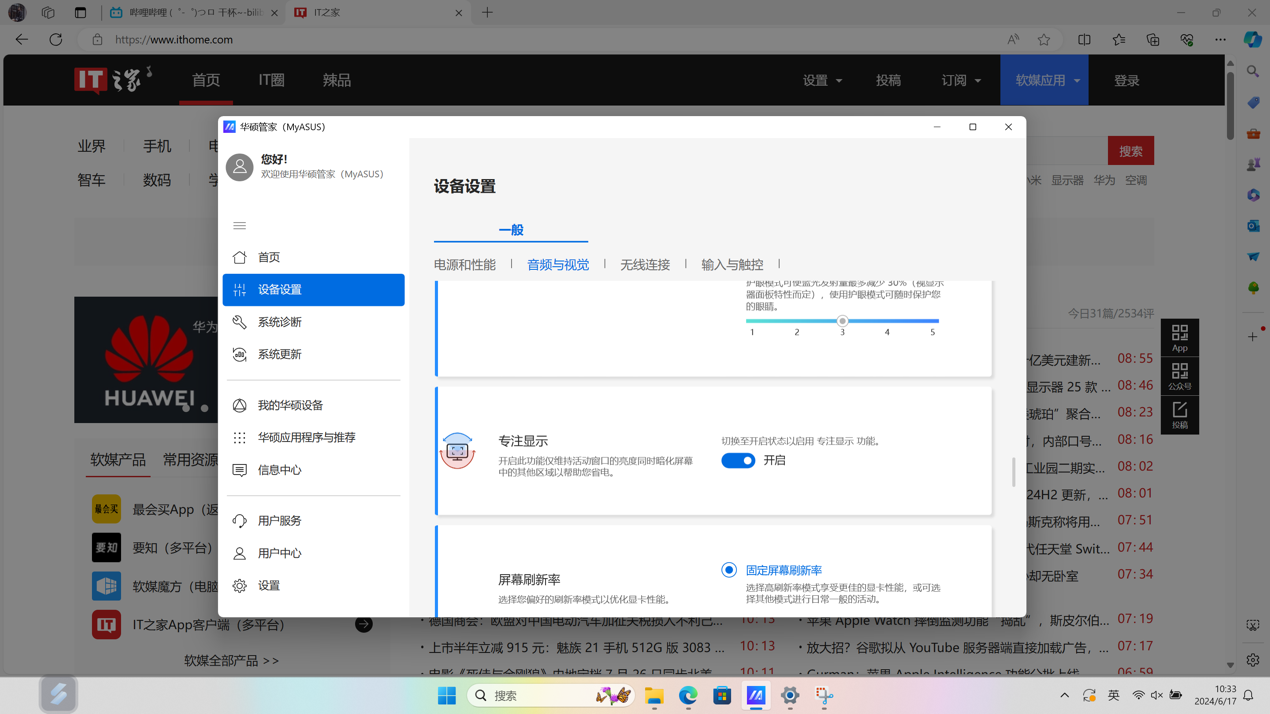The height and width of the screenshot is (714, 1270).
Task: Open 系统诊断 in the MyASUS sidebar
Action: point(279,322)
